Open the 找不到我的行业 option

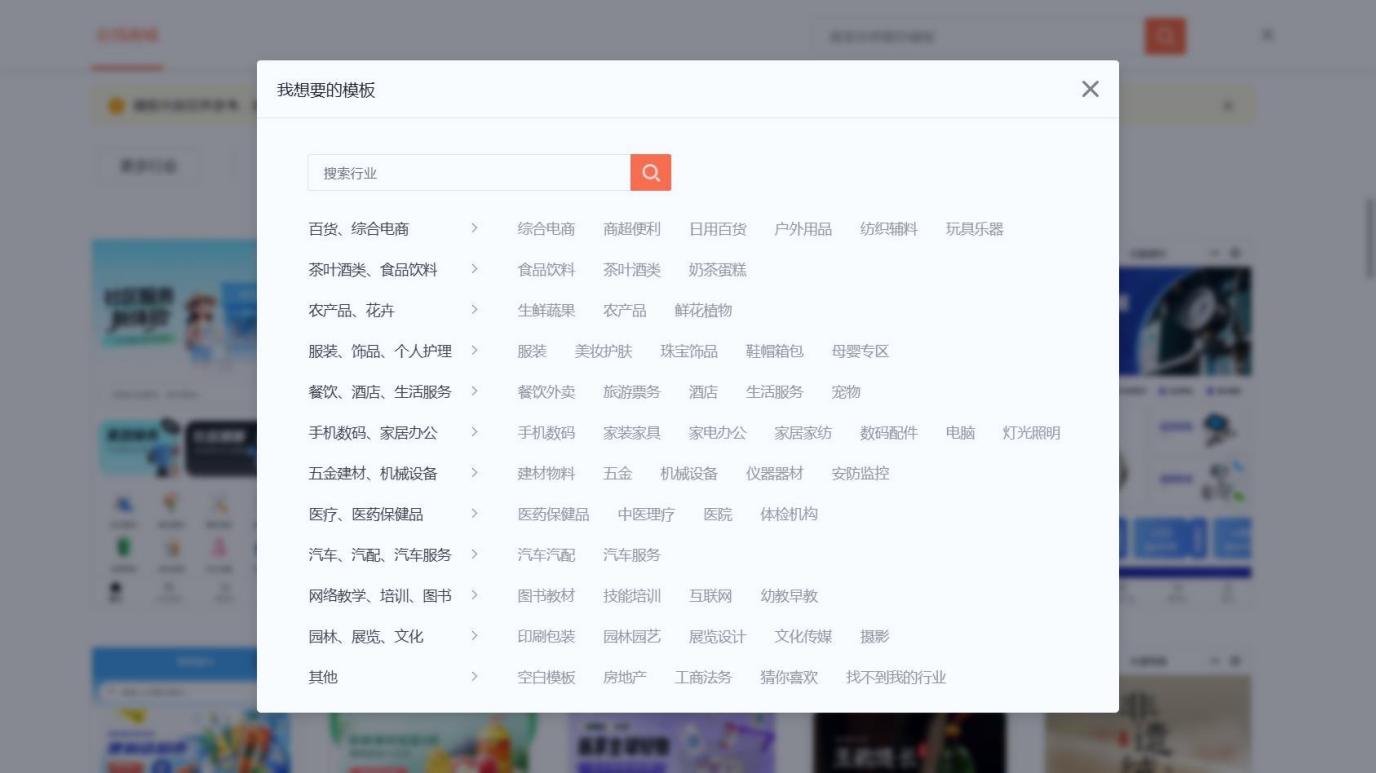[897, 677]
